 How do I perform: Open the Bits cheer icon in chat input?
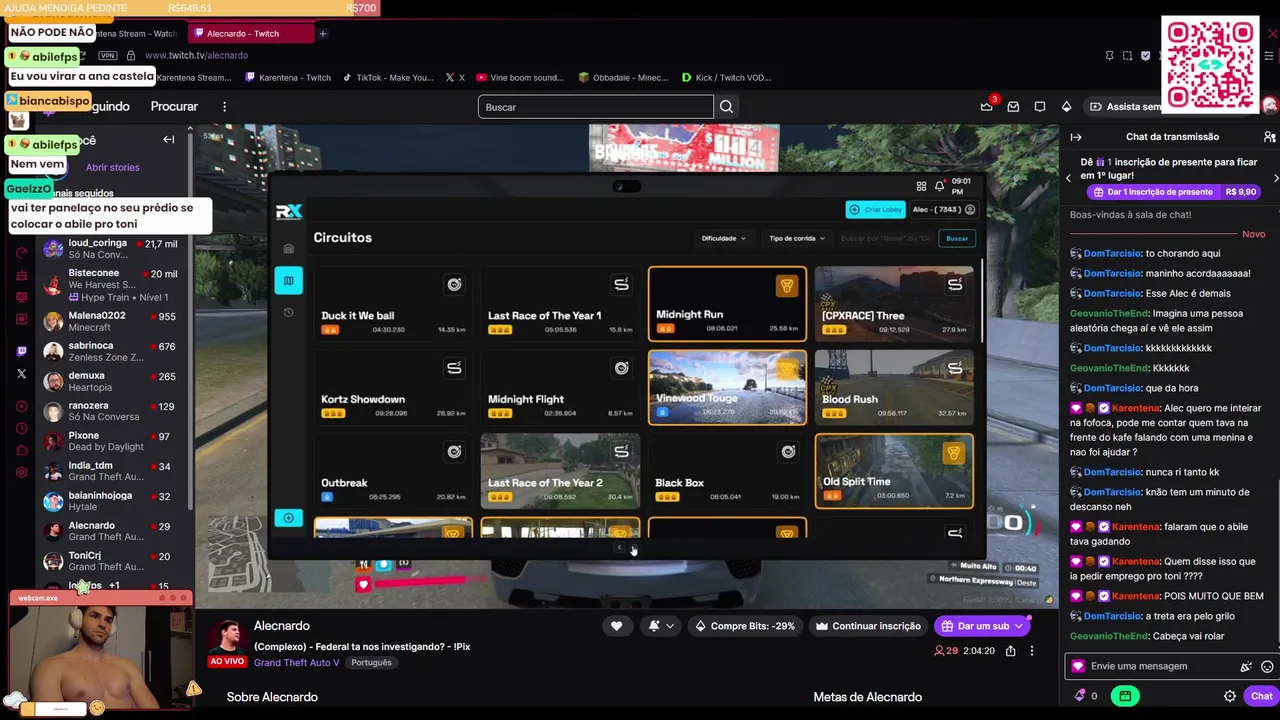pyautogui.click(x=1246, y=666)
